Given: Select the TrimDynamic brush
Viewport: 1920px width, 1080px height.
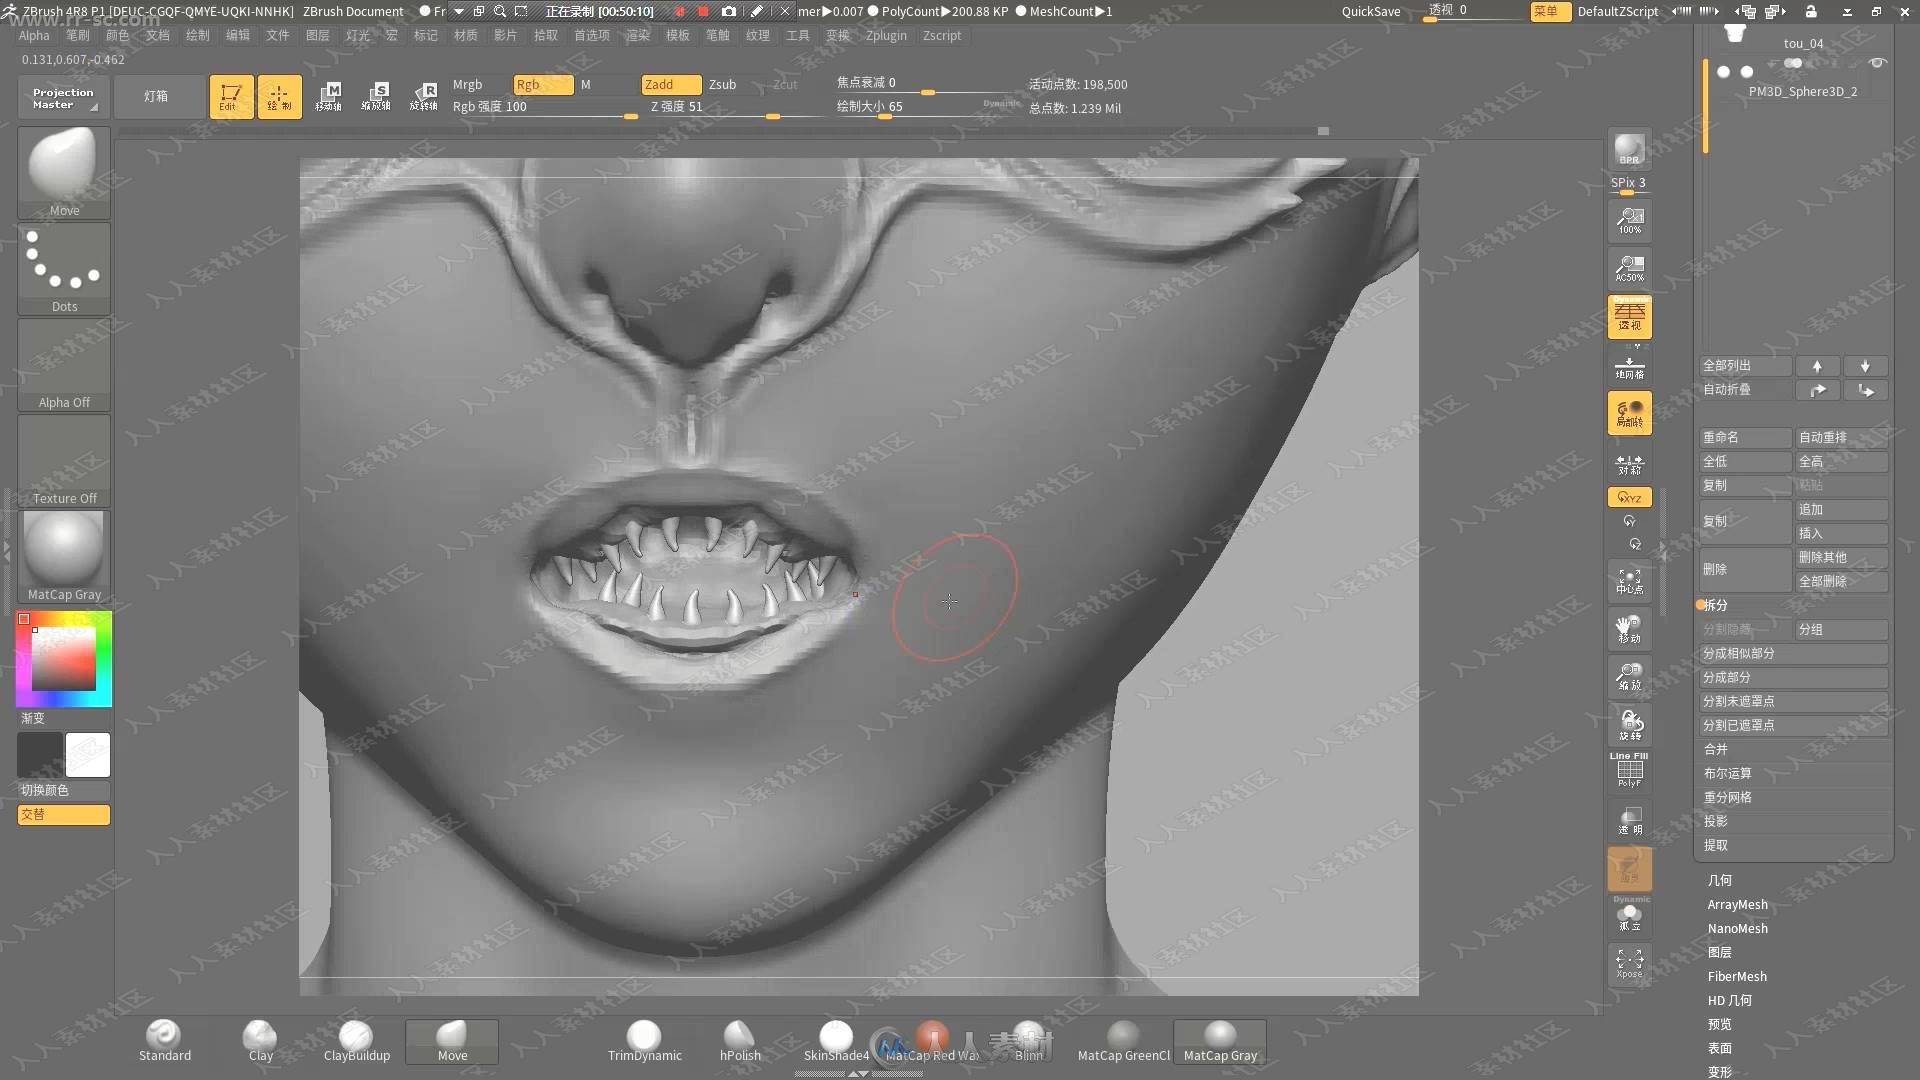Looking at the screenshot, I should pos(645,1041).
